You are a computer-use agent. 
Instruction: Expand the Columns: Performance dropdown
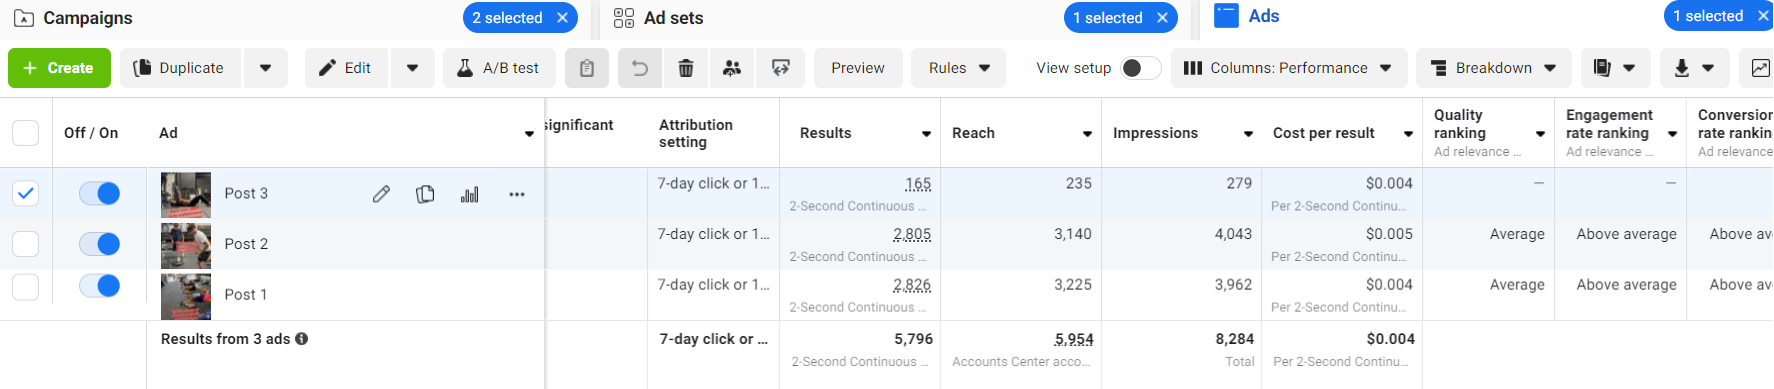pyautogui.click(x=1288, y=68)
